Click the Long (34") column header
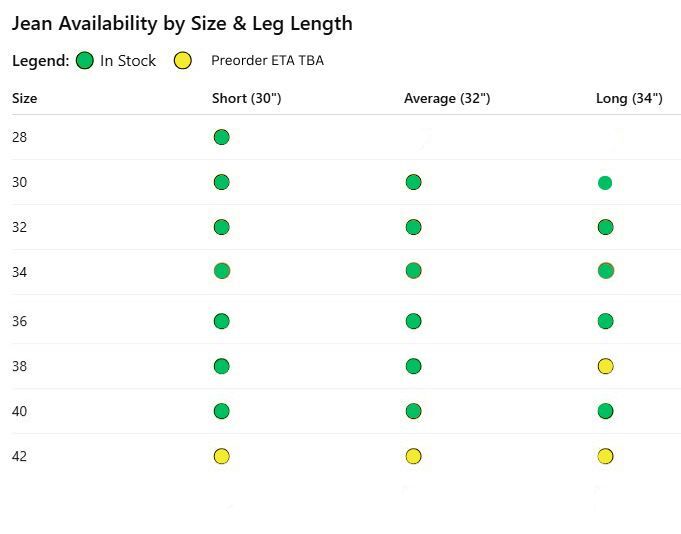 (629, 98)
